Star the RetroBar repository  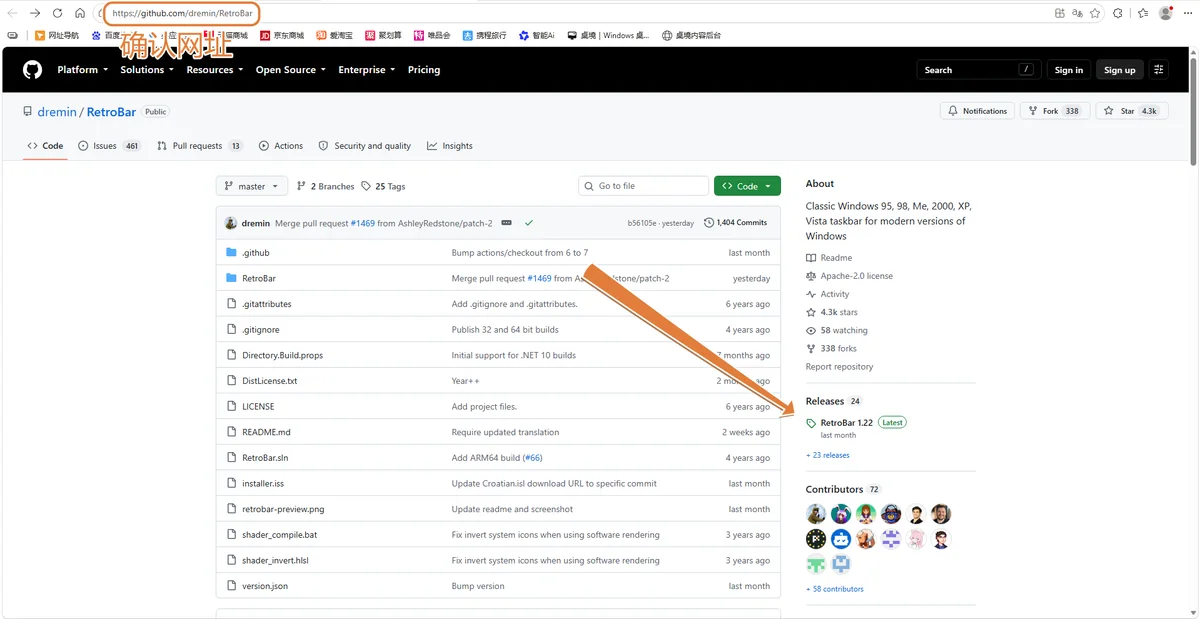[1132, 111]
